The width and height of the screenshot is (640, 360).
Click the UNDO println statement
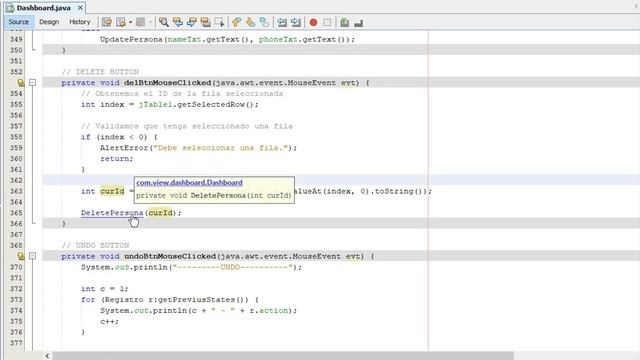coord(191,267)
